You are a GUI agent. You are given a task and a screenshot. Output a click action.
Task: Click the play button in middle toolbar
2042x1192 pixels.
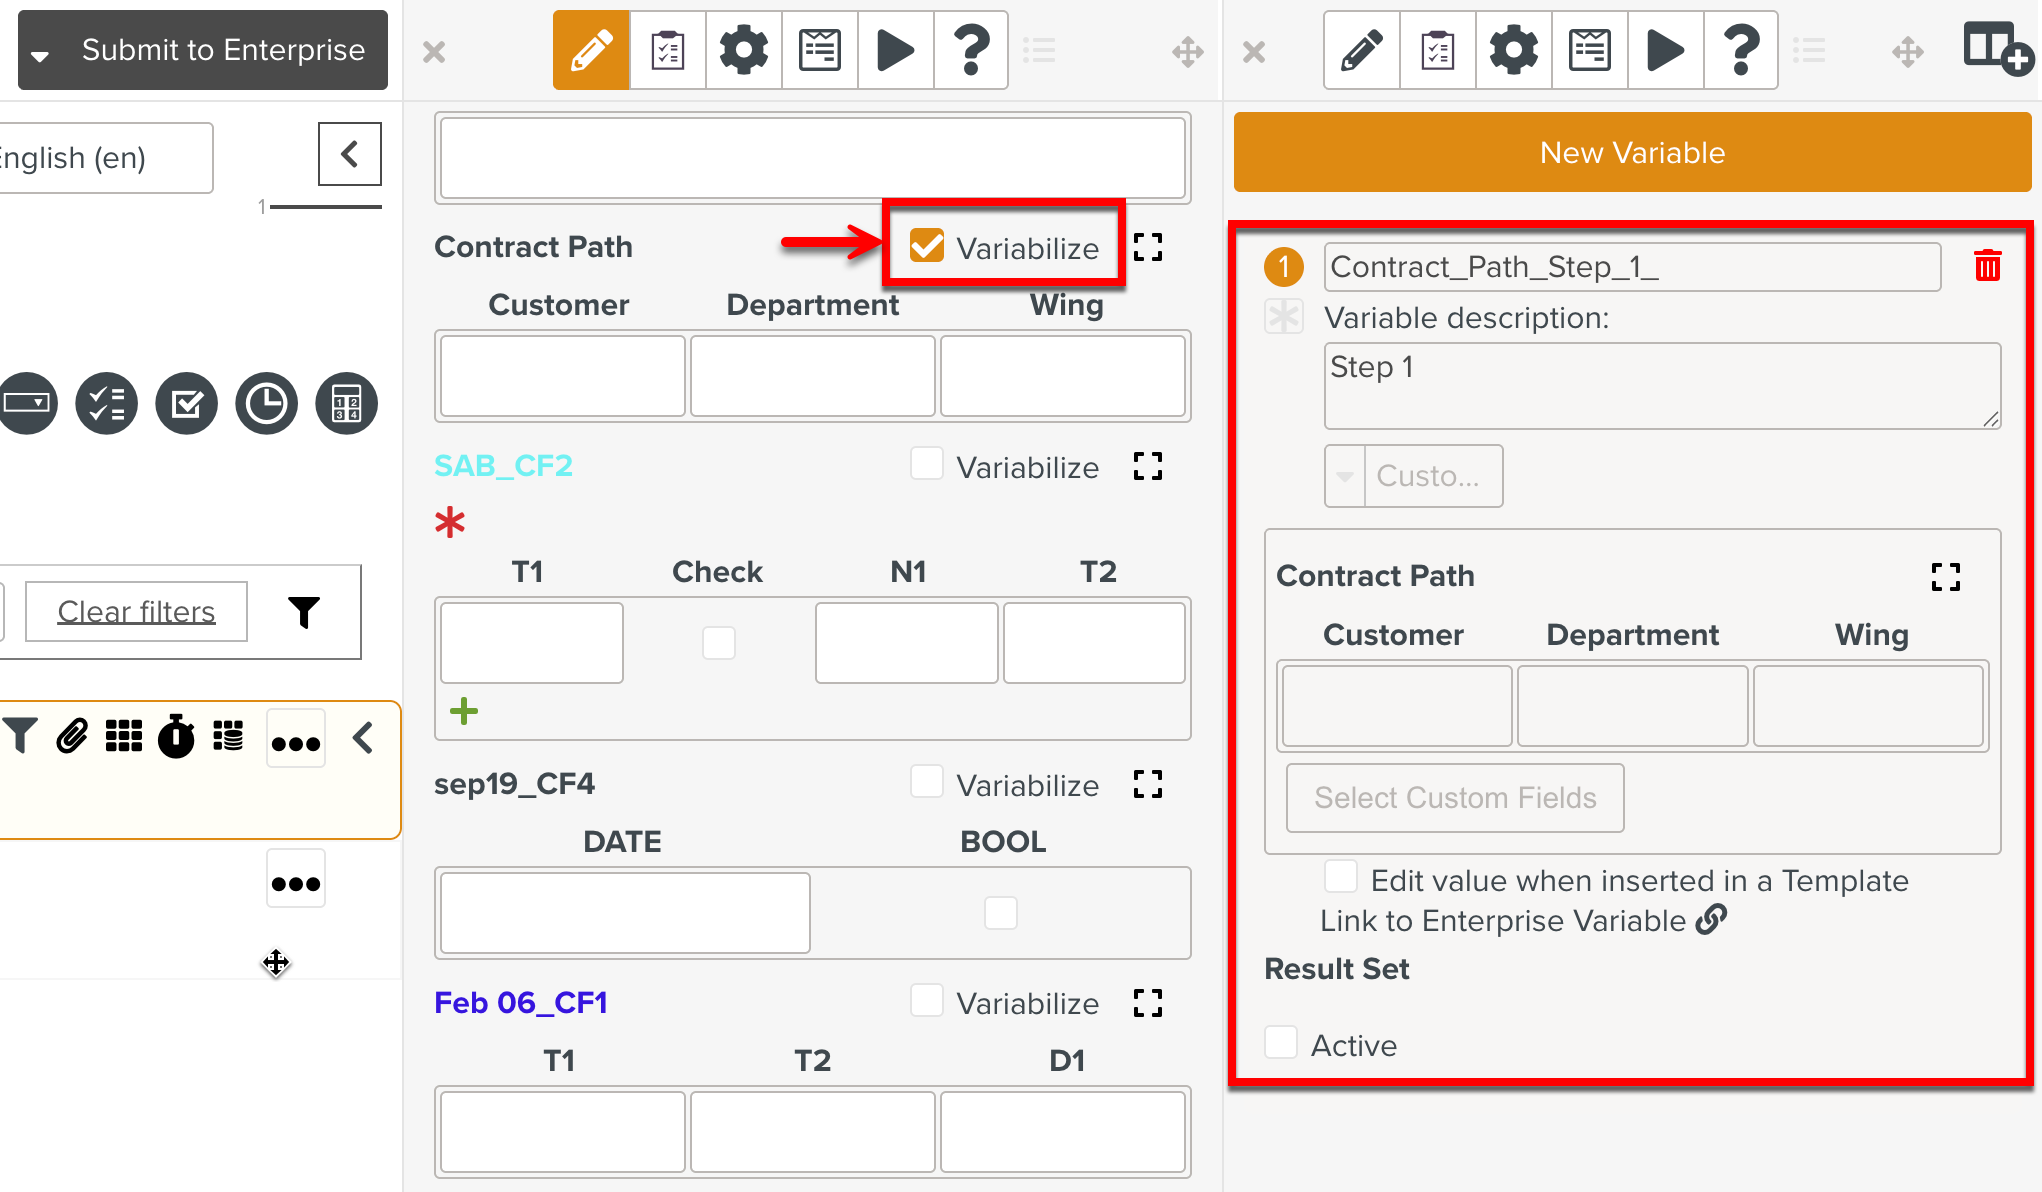coord(895,50)
